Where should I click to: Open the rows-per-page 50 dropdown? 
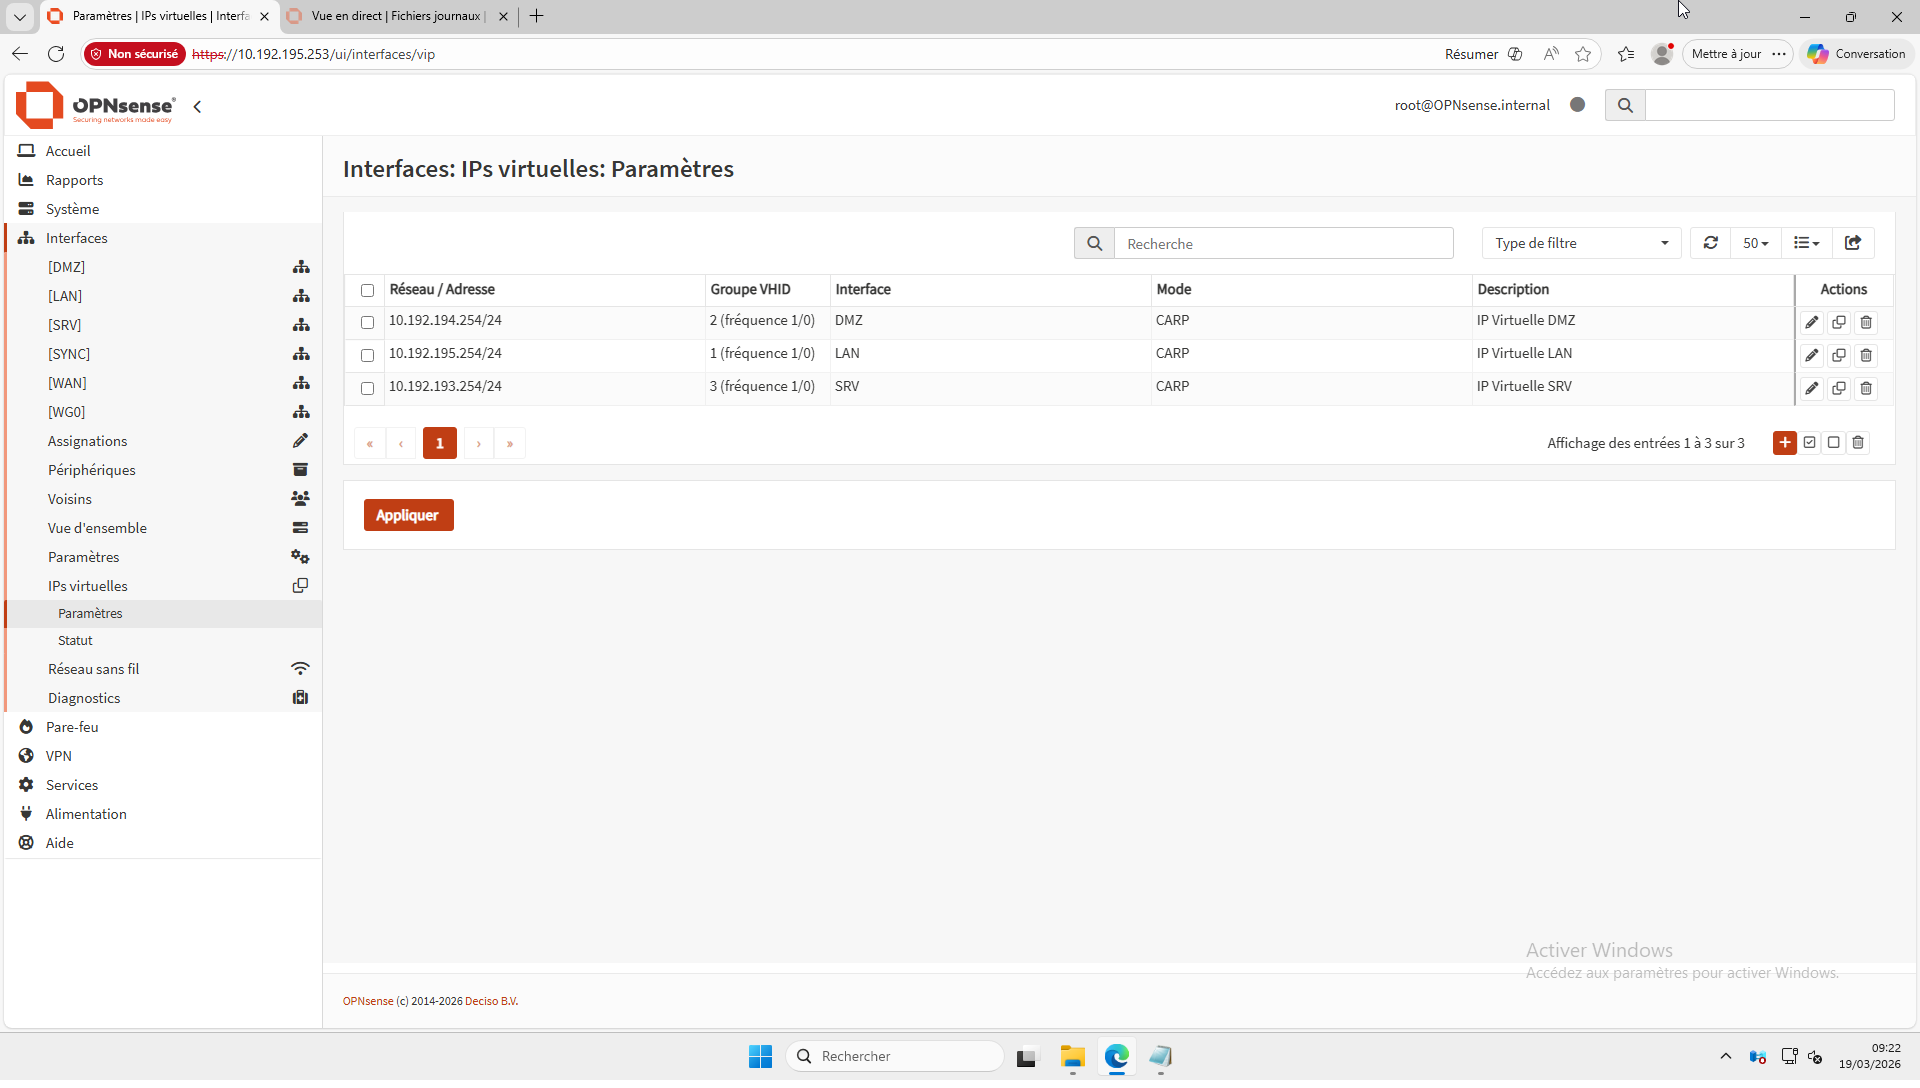(1755, 243)
